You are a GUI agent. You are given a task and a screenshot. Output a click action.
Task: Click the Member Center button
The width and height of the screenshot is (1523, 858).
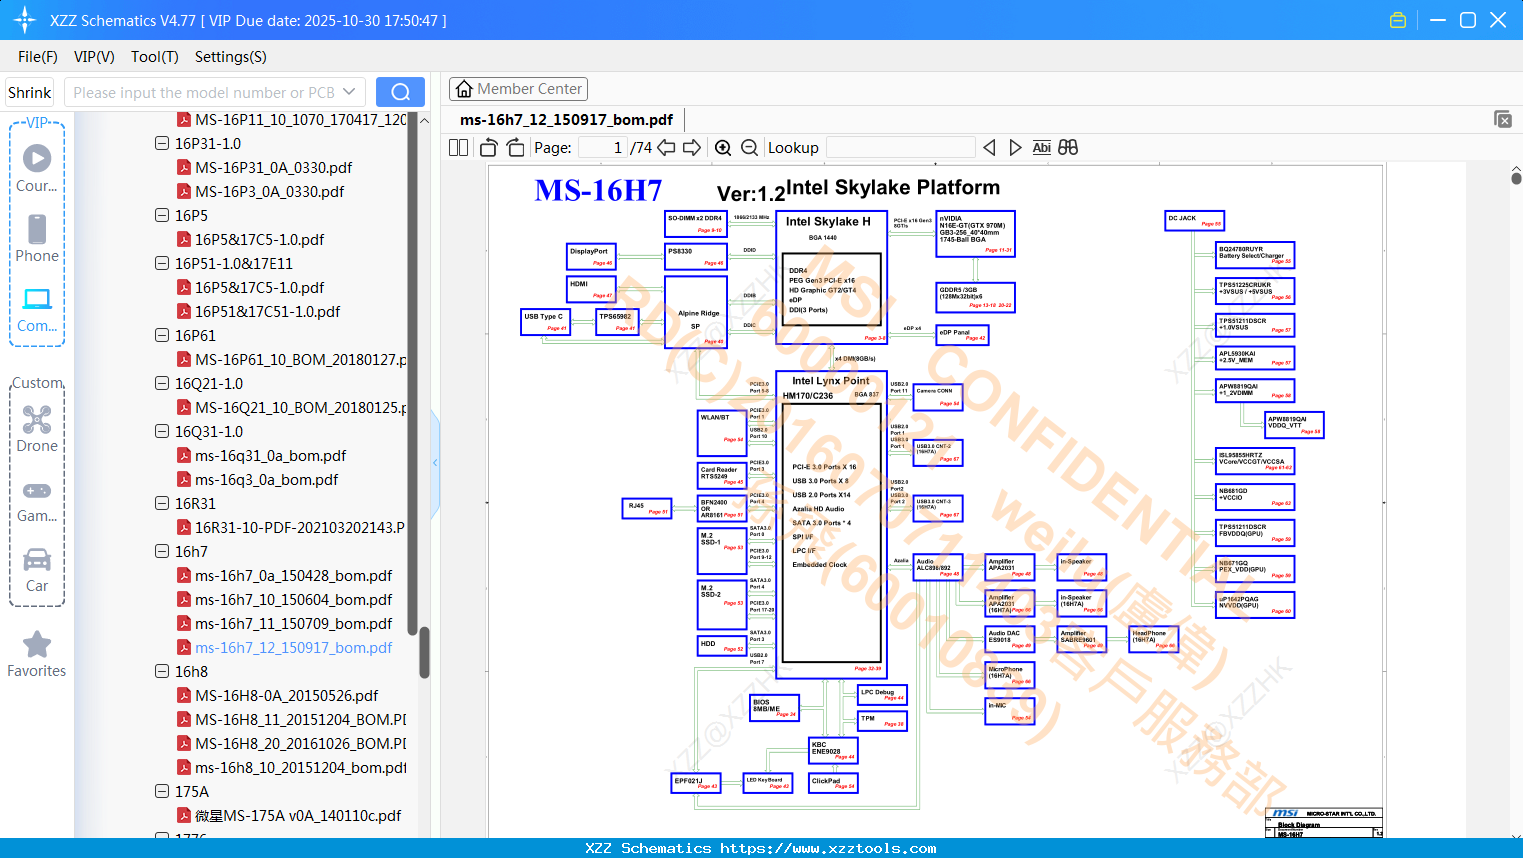pyautogui.click(x=518, y=88)
